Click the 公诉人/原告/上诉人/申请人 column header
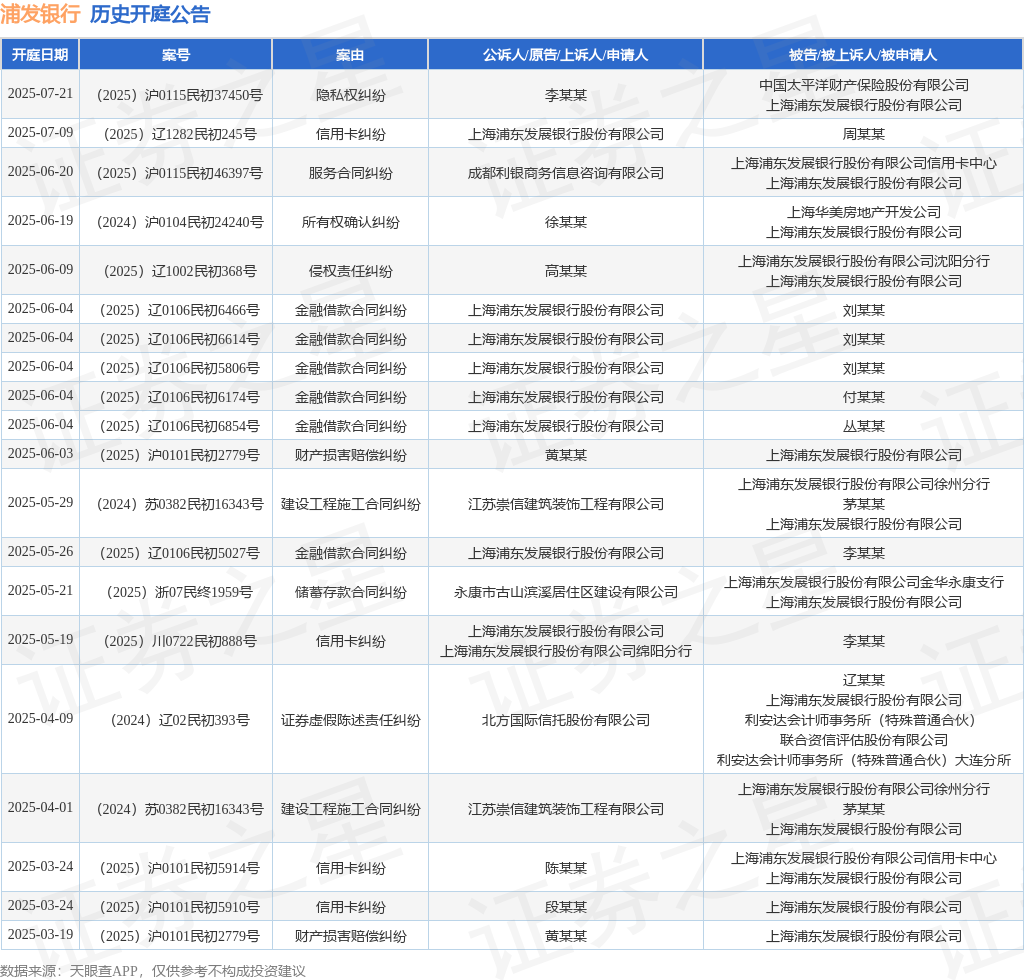1024x980 pixels. point(566,55)
